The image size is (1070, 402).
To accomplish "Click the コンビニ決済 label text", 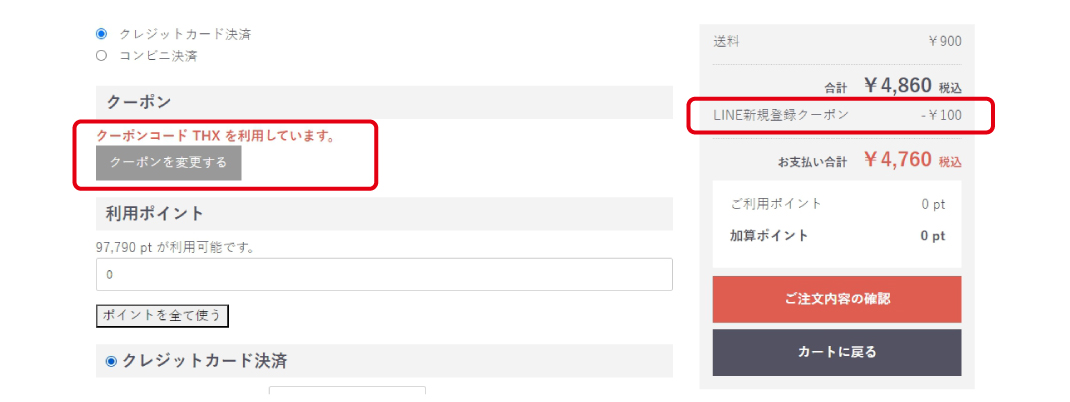I will pos(158,56).
